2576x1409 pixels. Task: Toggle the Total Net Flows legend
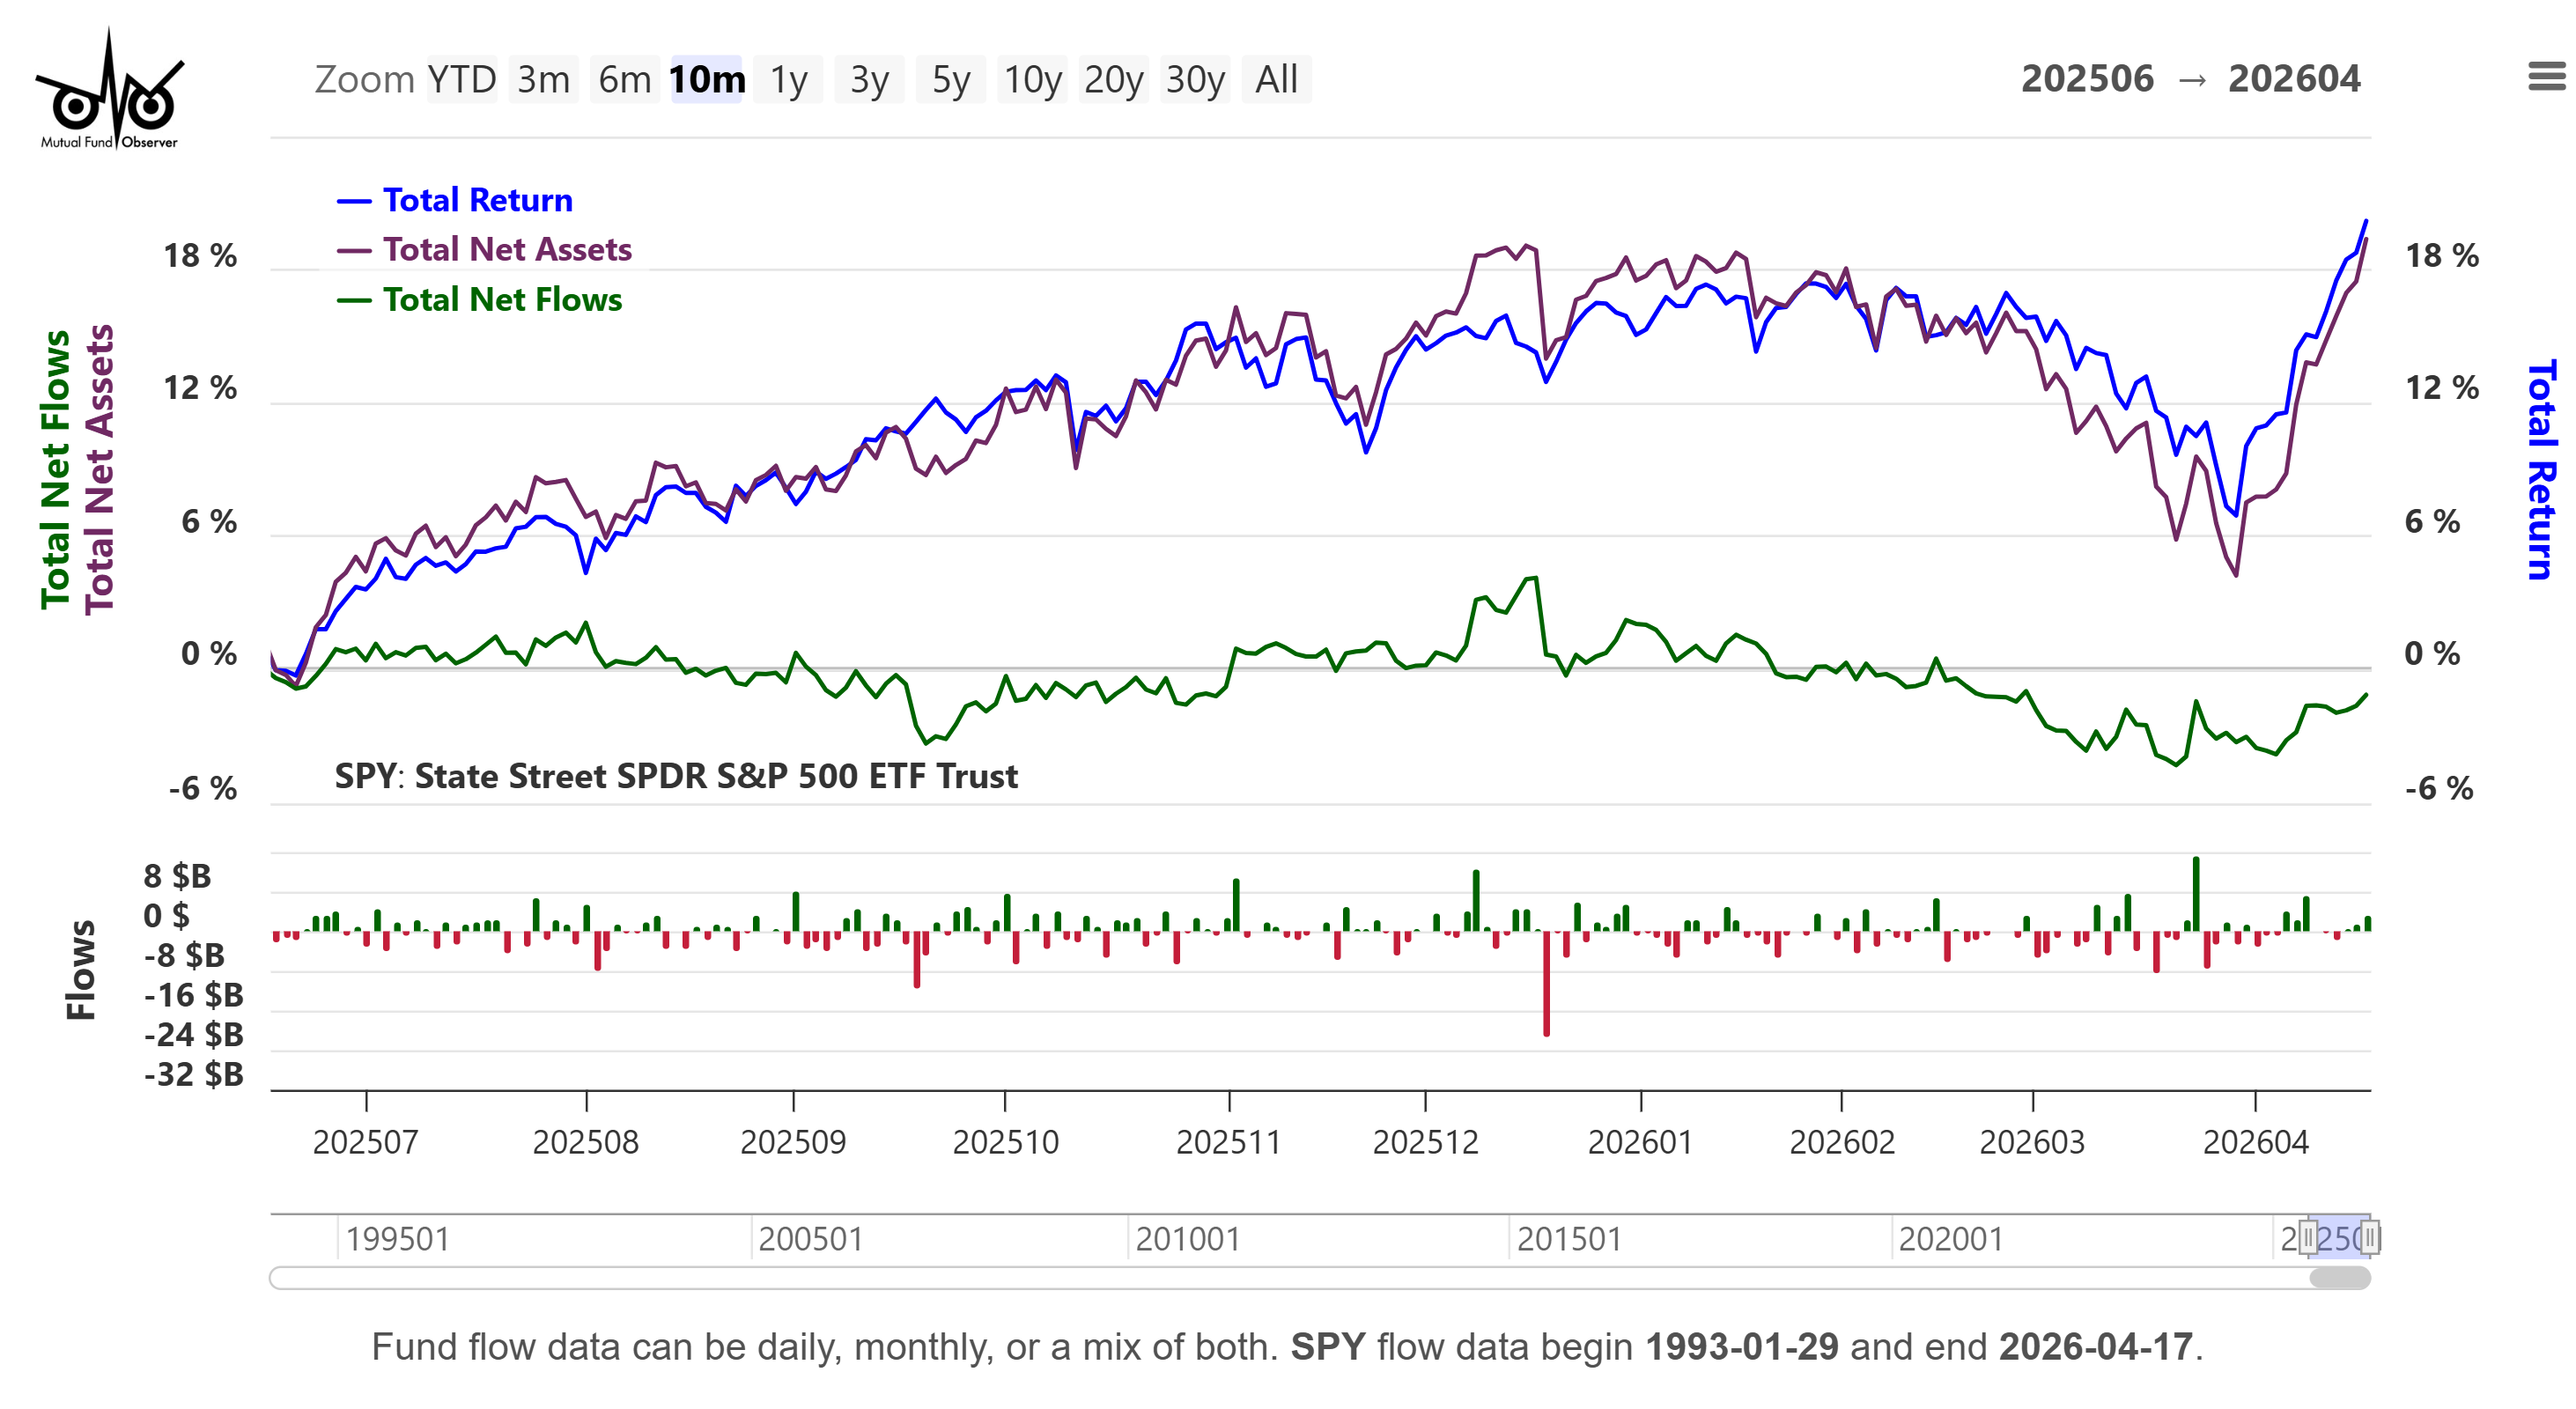pos(501,299)
